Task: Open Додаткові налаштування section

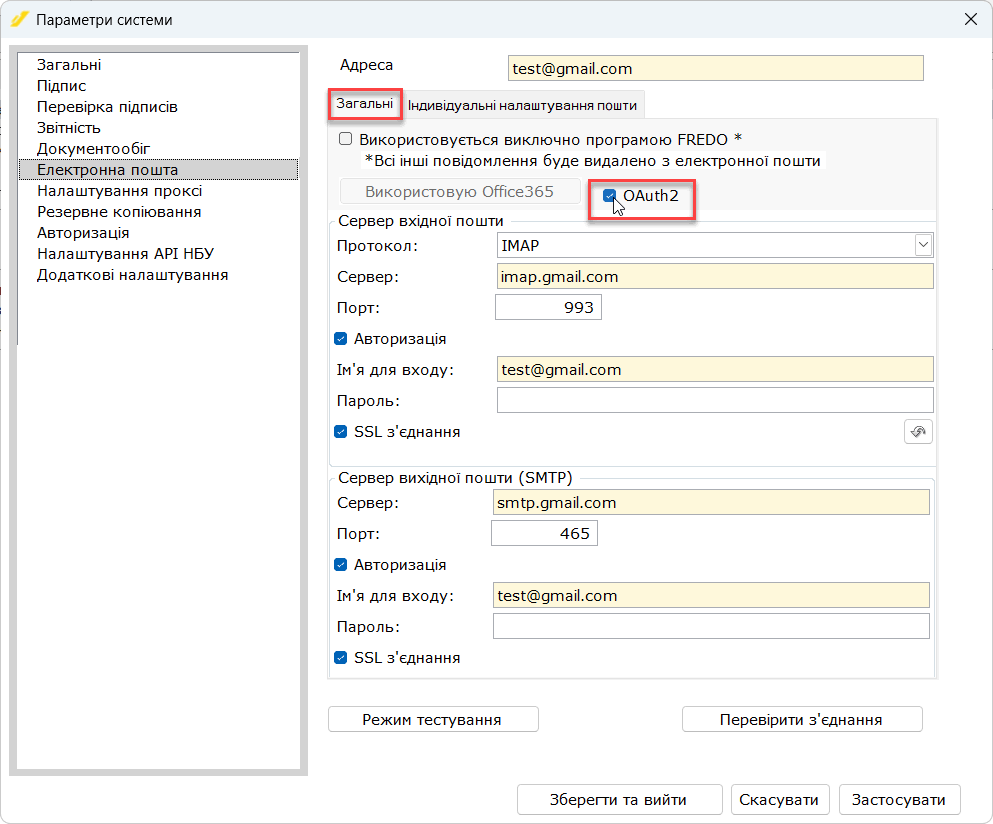Action: coord(132,275)
